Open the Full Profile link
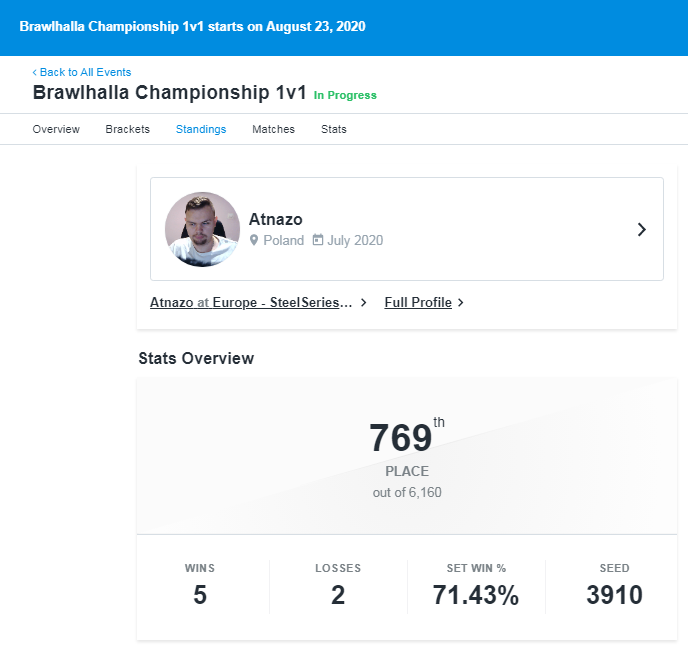The image size is (688, 646). tap(418, 302)
